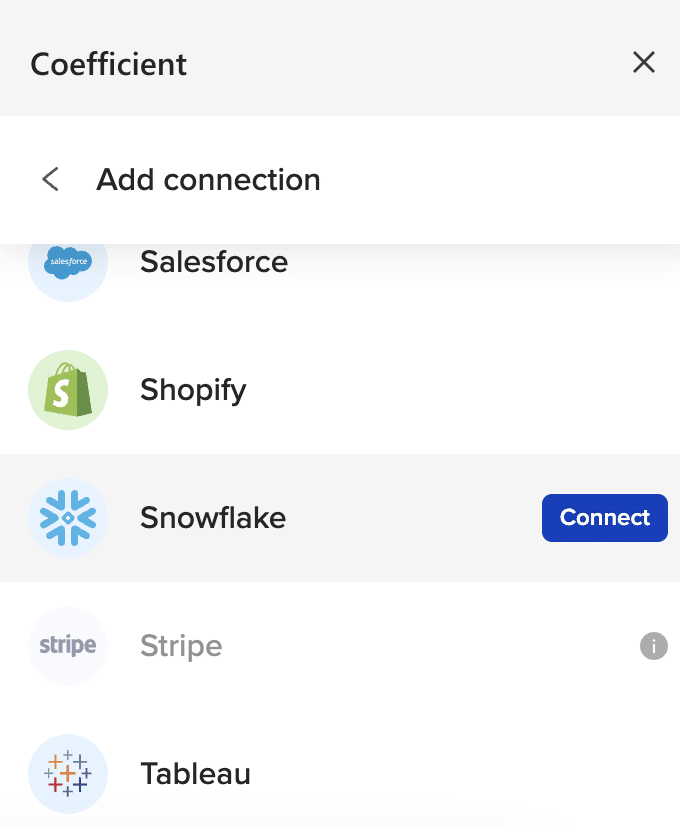Click the Coefficient title text

tap(108, 63)
